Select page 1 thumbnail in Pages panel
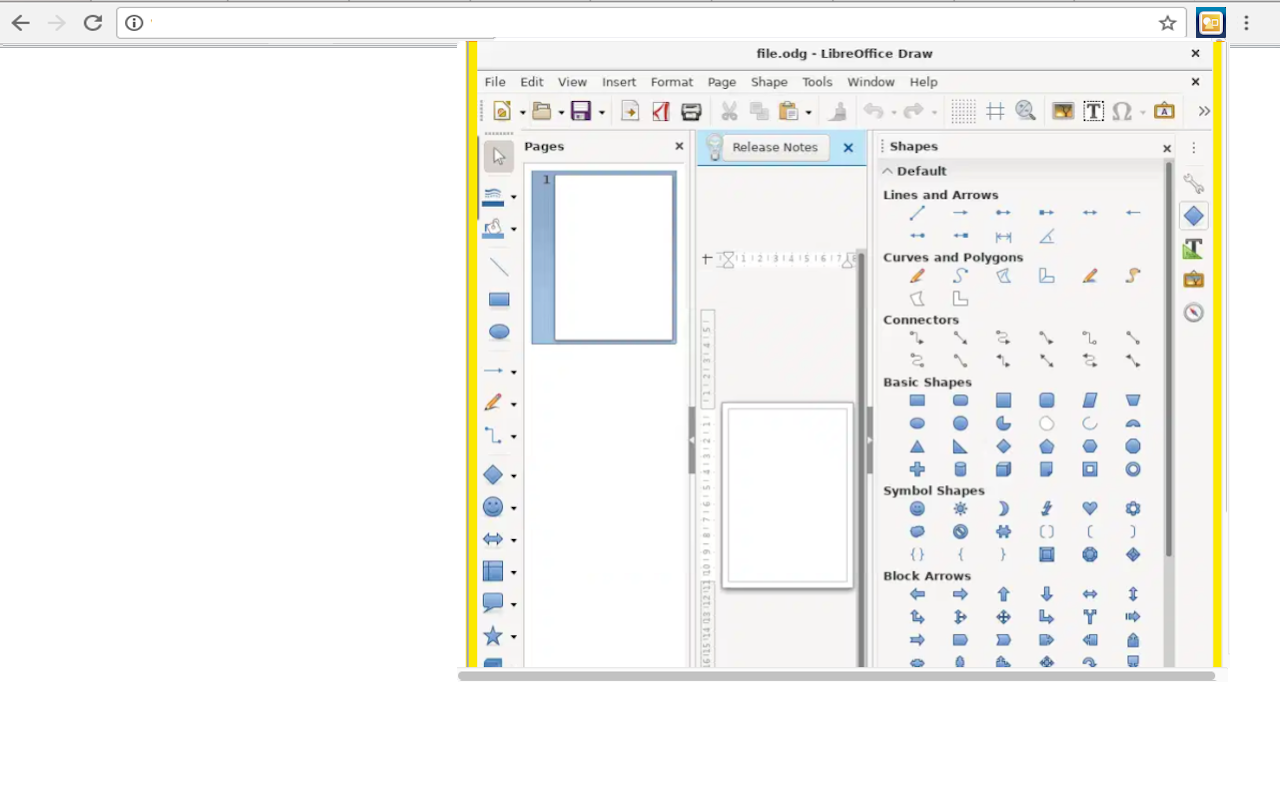 coord(604,258)
